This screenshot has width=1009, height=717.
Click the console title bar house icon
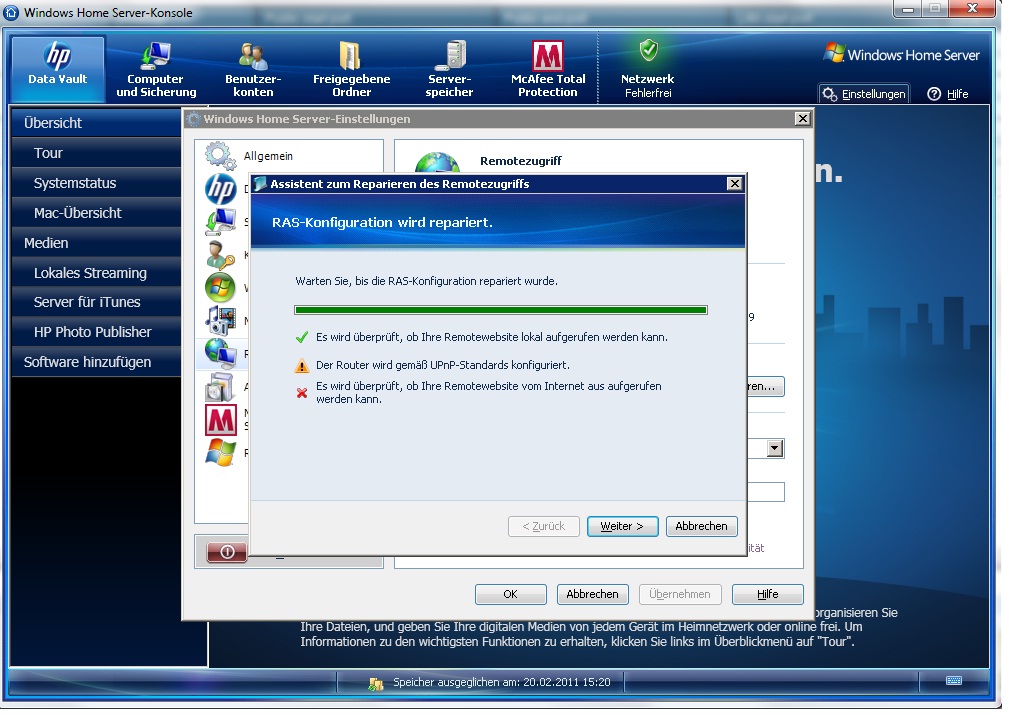(x=12, y=13)
